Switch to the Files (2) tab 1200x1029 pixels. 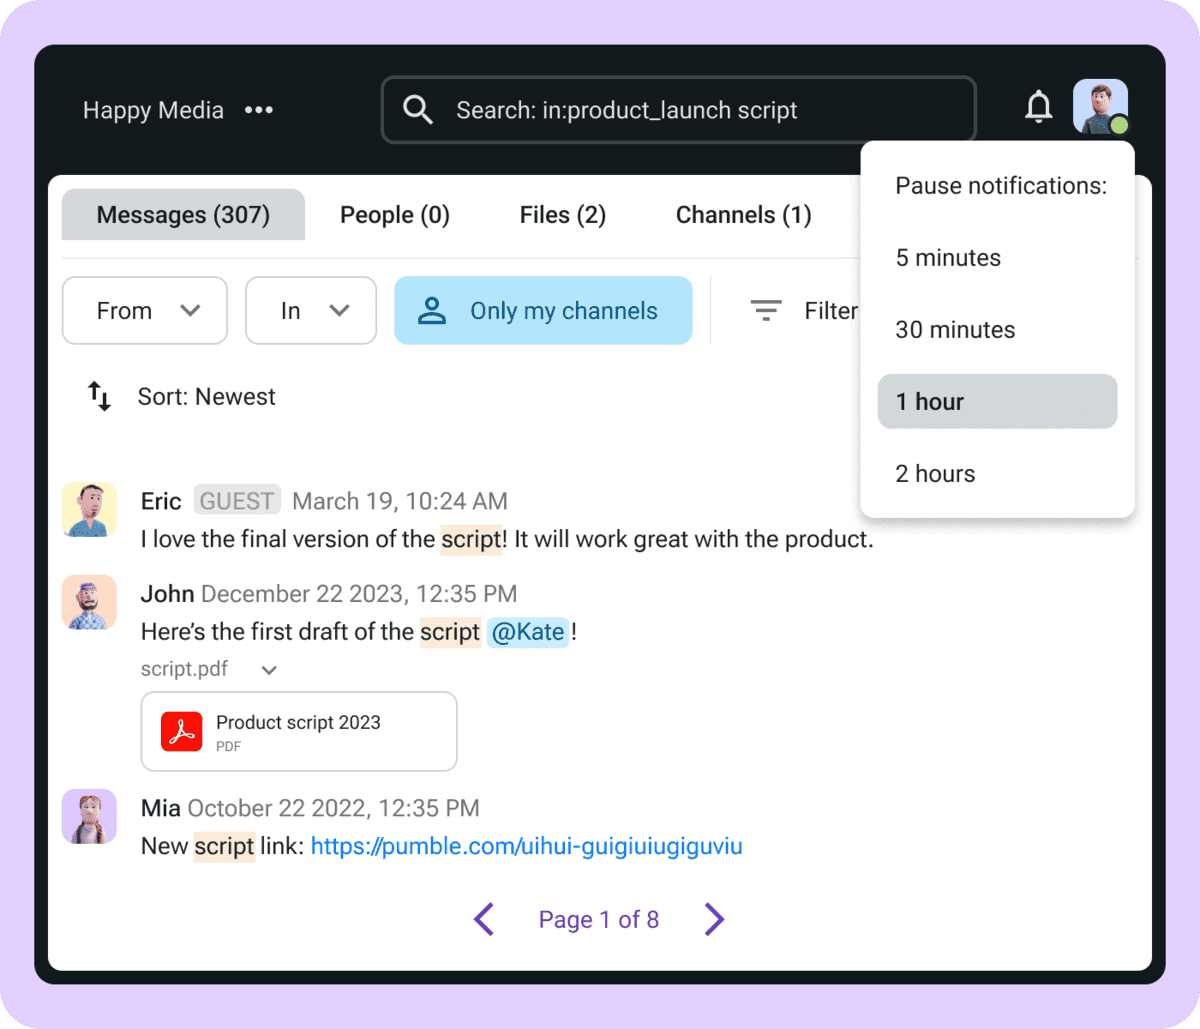coord(562,214)
